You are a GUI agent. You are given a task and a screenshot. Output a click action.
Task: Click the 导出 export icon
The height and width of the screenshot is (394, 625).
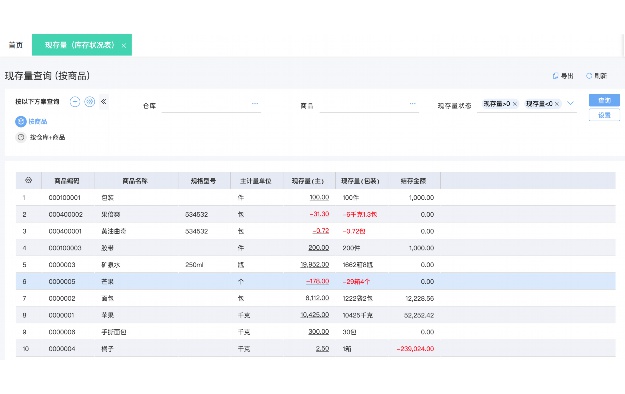(555, 76)
